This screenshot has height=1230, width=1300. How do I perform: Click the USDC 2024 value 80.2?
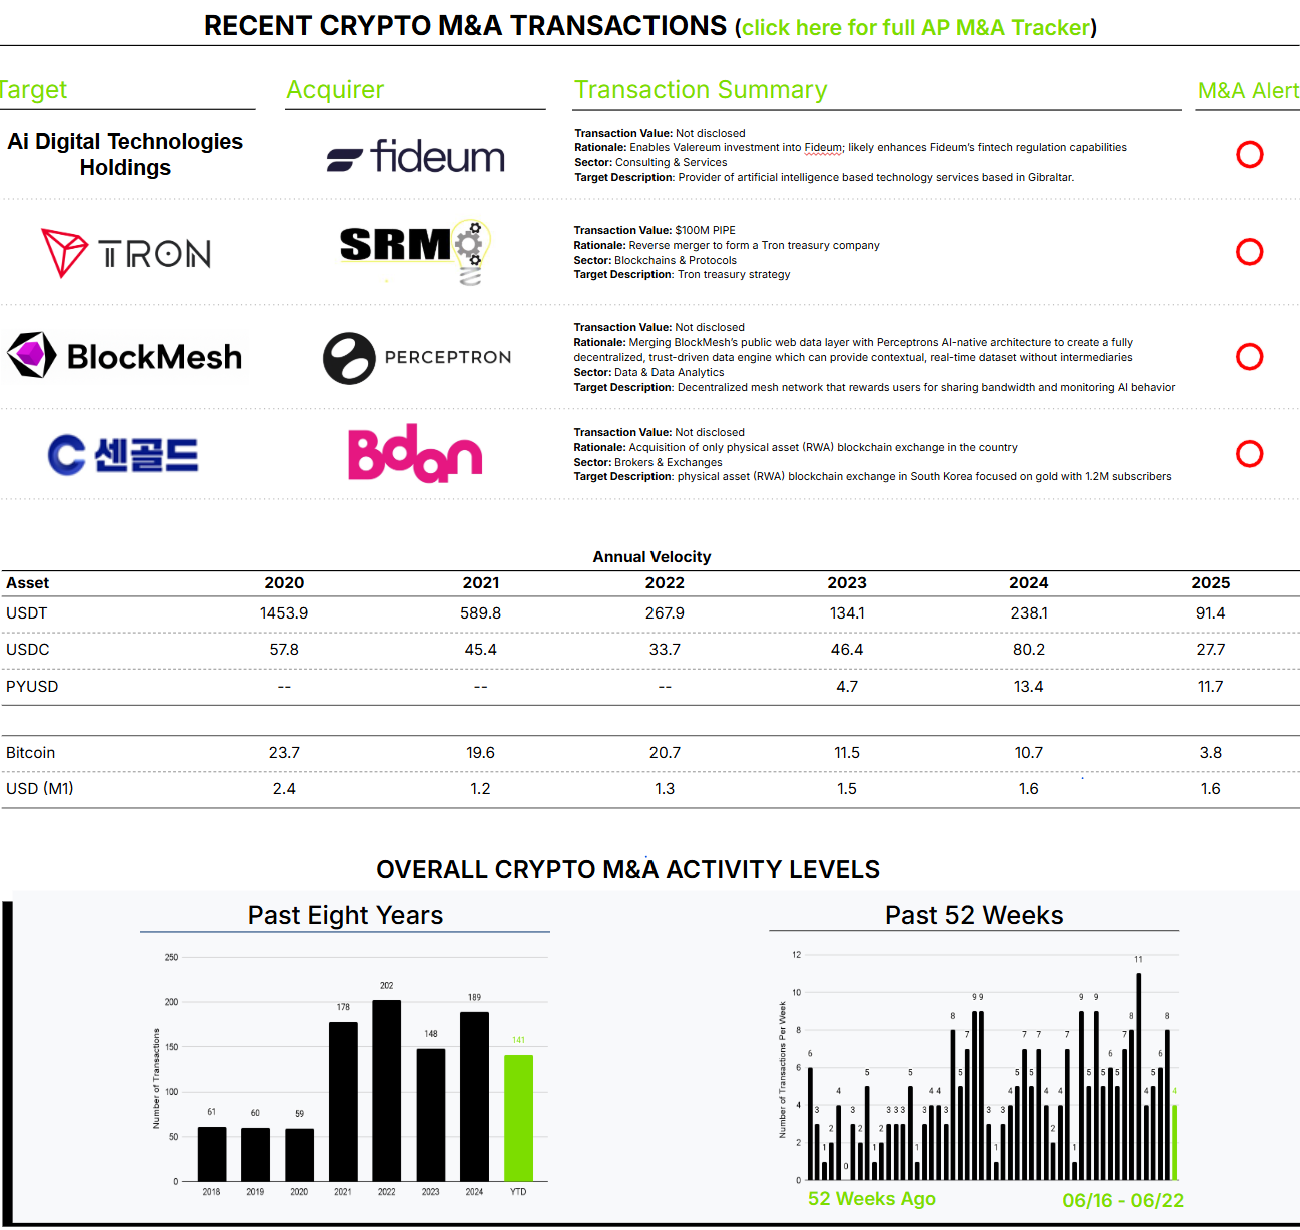[x=1029, y=650]
